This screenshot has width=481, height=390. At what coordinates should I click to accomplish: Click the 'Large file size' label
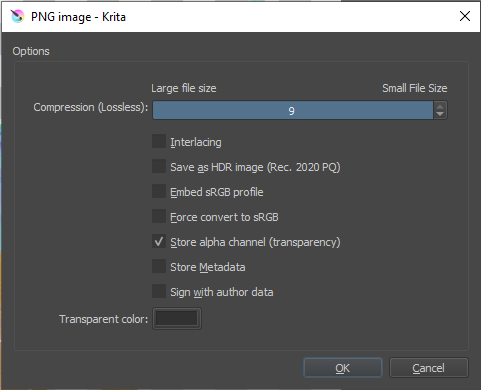tap(184, 88)
